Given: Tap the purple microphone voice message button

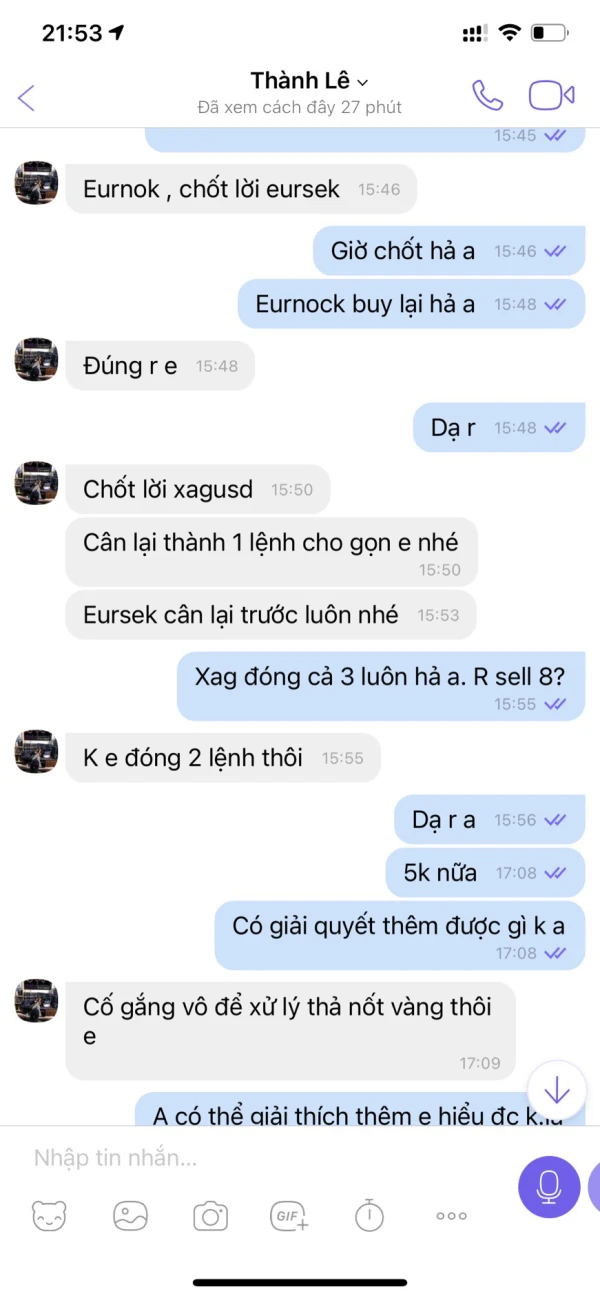Looking at the screenshot, I should [549, 1186].
